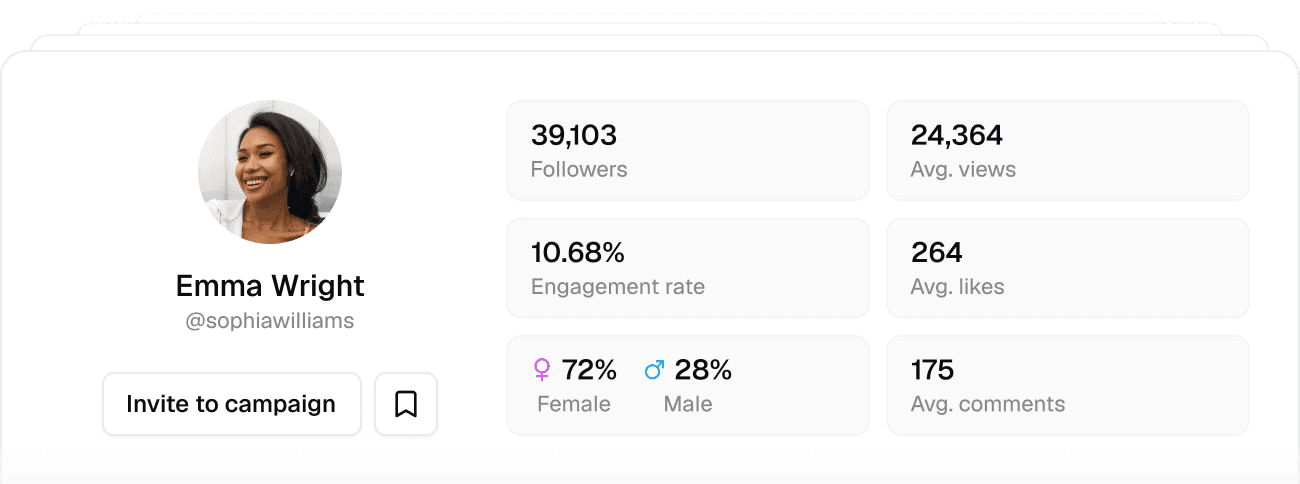
Task: Select the 39,103 Followers card
Action: [x=688, y=151]
